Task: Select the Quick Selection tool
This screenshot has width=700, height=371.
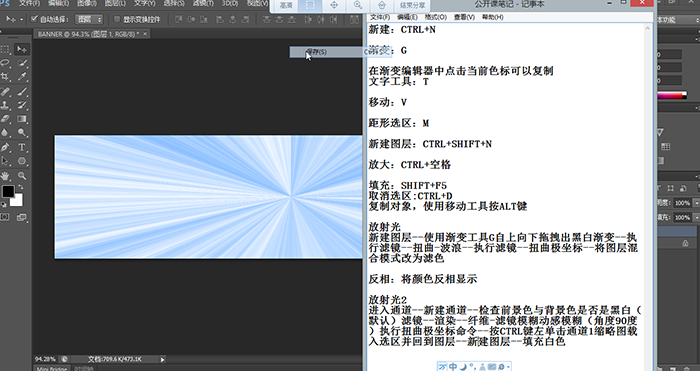Action: coord(21,63)
